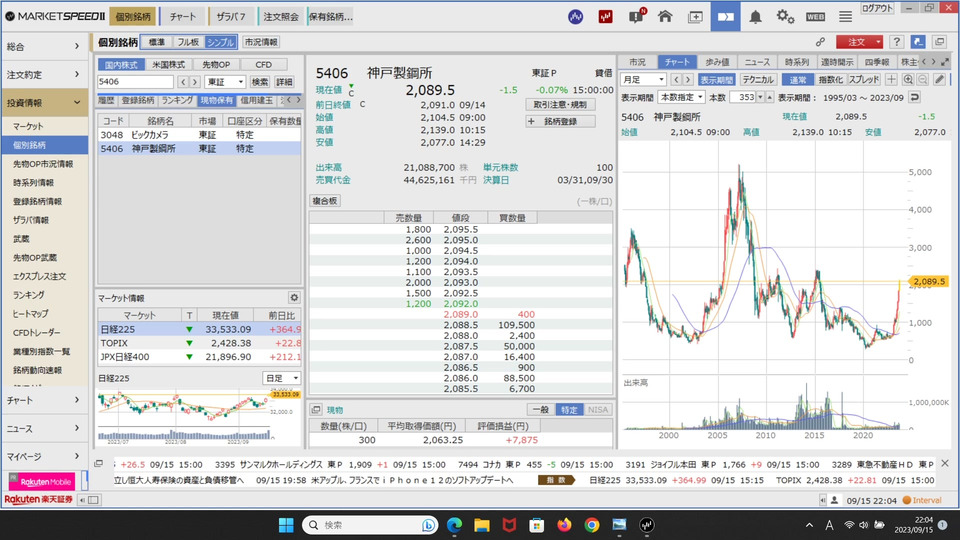960x540 pixels.
Task: Select the シンプル layout mode
Action: tap(220, 42)
